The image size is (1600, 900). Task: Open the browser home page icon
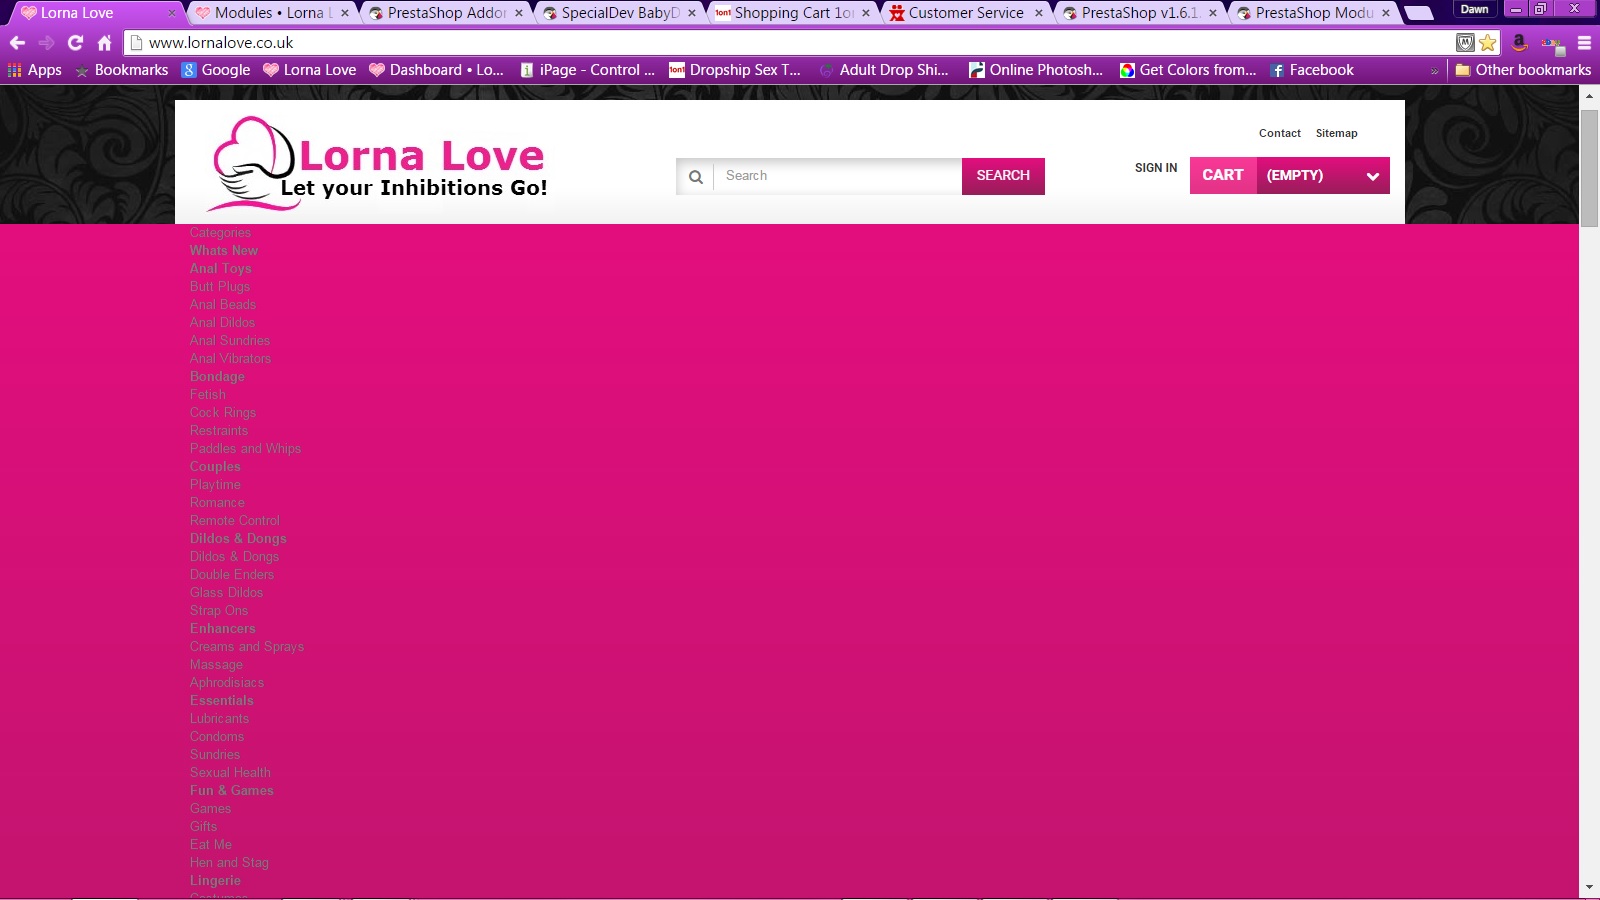pos(104,43)
